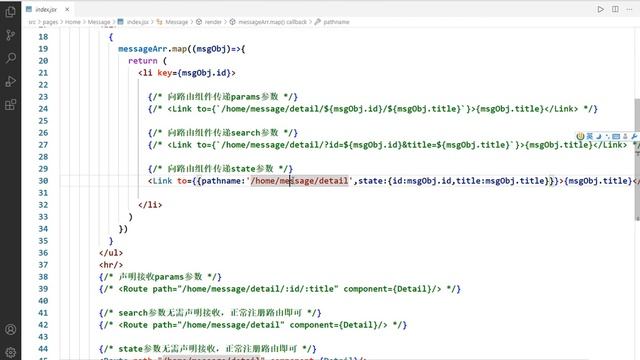Viewport: 640px width, 360px height.
Task: Open the Message class breadcrumb dropdown
Action: [x=173, y=22]
